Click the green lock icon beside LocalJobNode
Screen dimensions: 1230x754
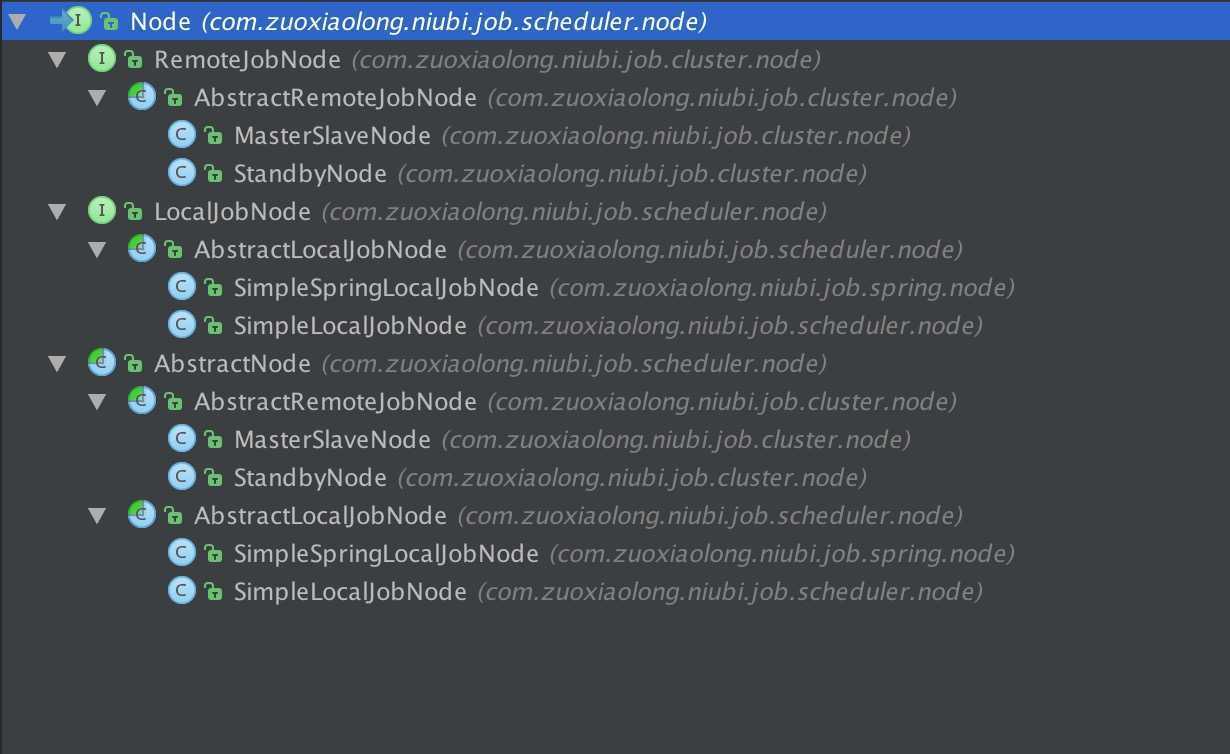[x=133, y=212]
